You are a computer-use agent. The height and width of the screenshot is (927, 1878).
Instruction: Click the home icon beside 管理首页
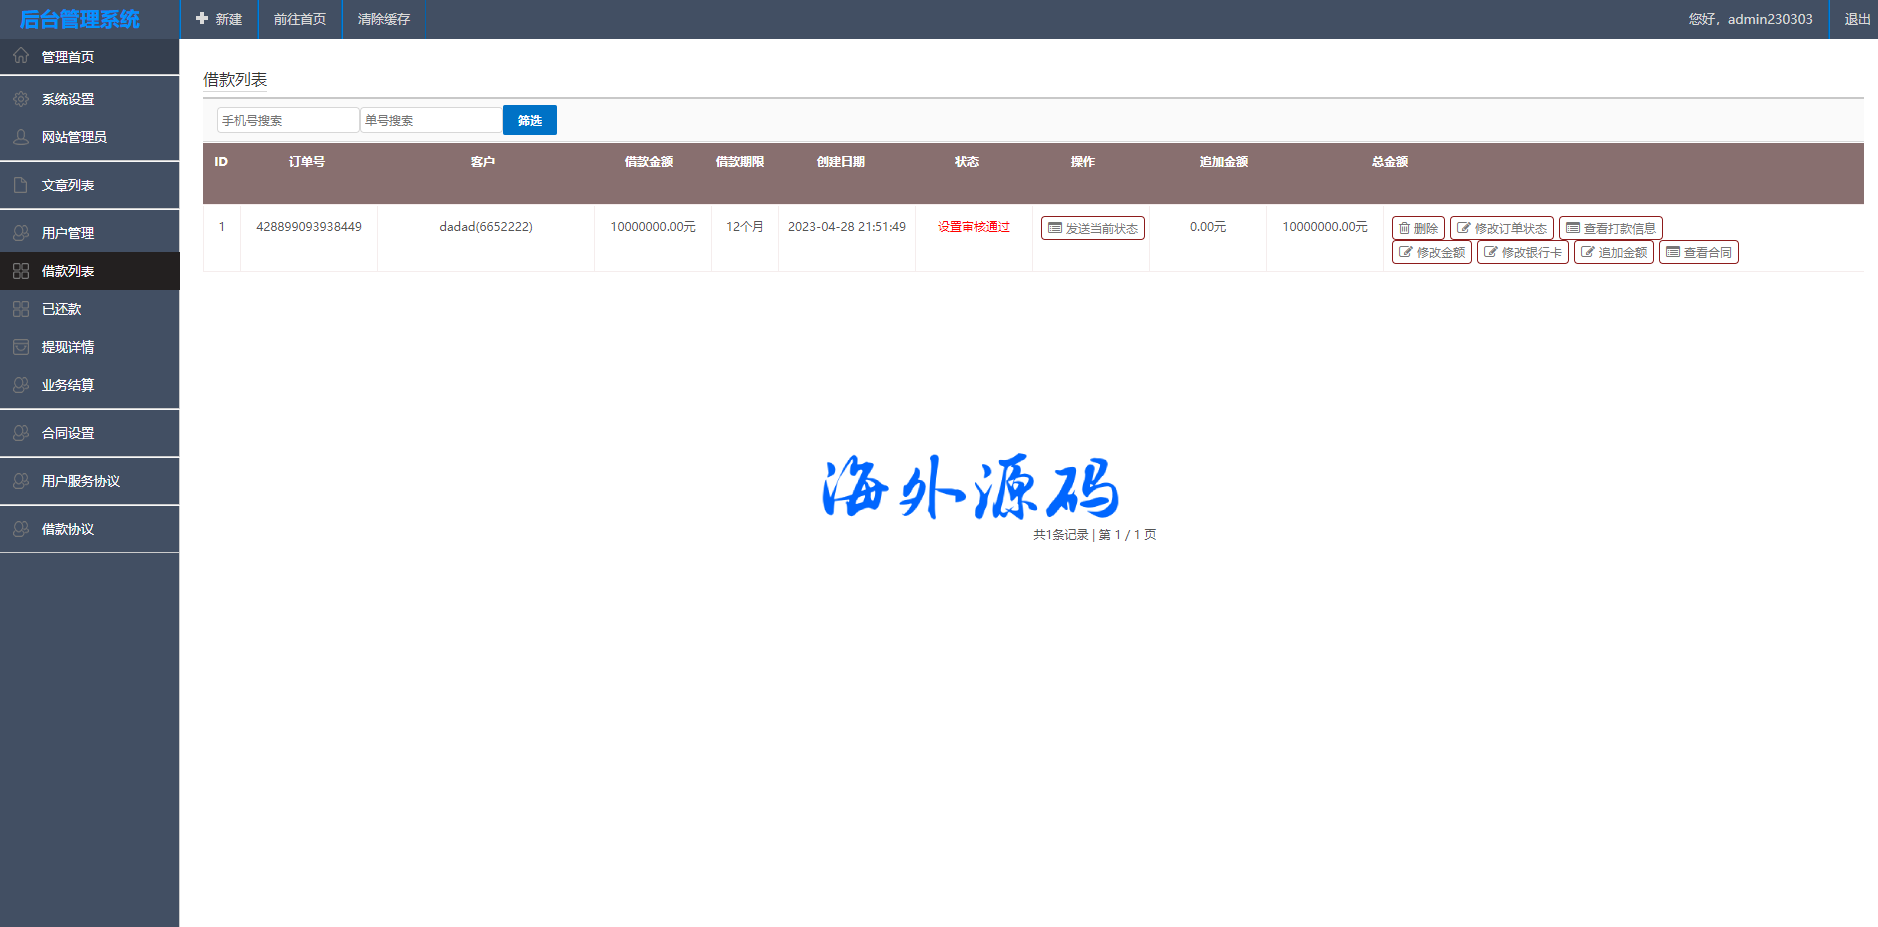coord(21,56)
